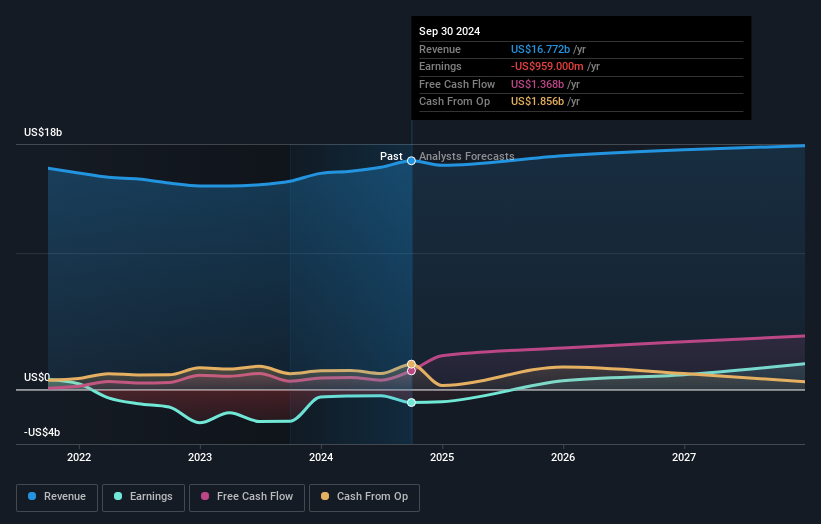Click the teal Earnings legend dot
The height and width of the screenshot is (524, 821).
click(118, 496)
